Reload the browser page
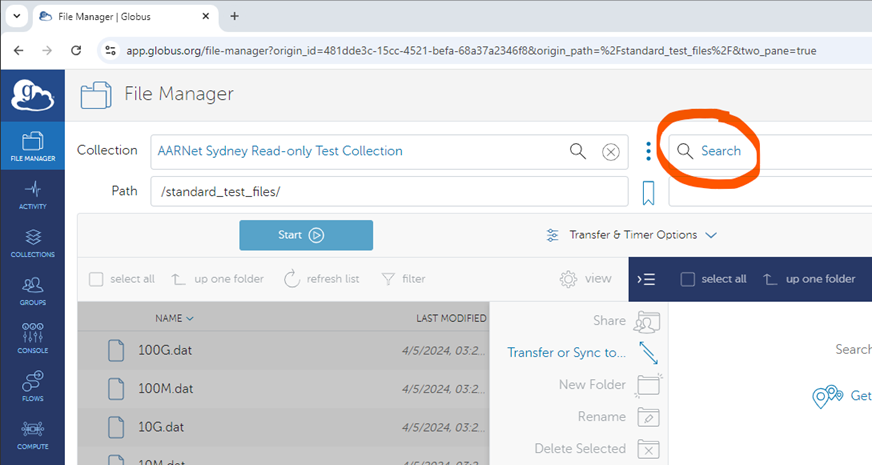Viewport: 872px width, 465px height. tap(76, 51)
